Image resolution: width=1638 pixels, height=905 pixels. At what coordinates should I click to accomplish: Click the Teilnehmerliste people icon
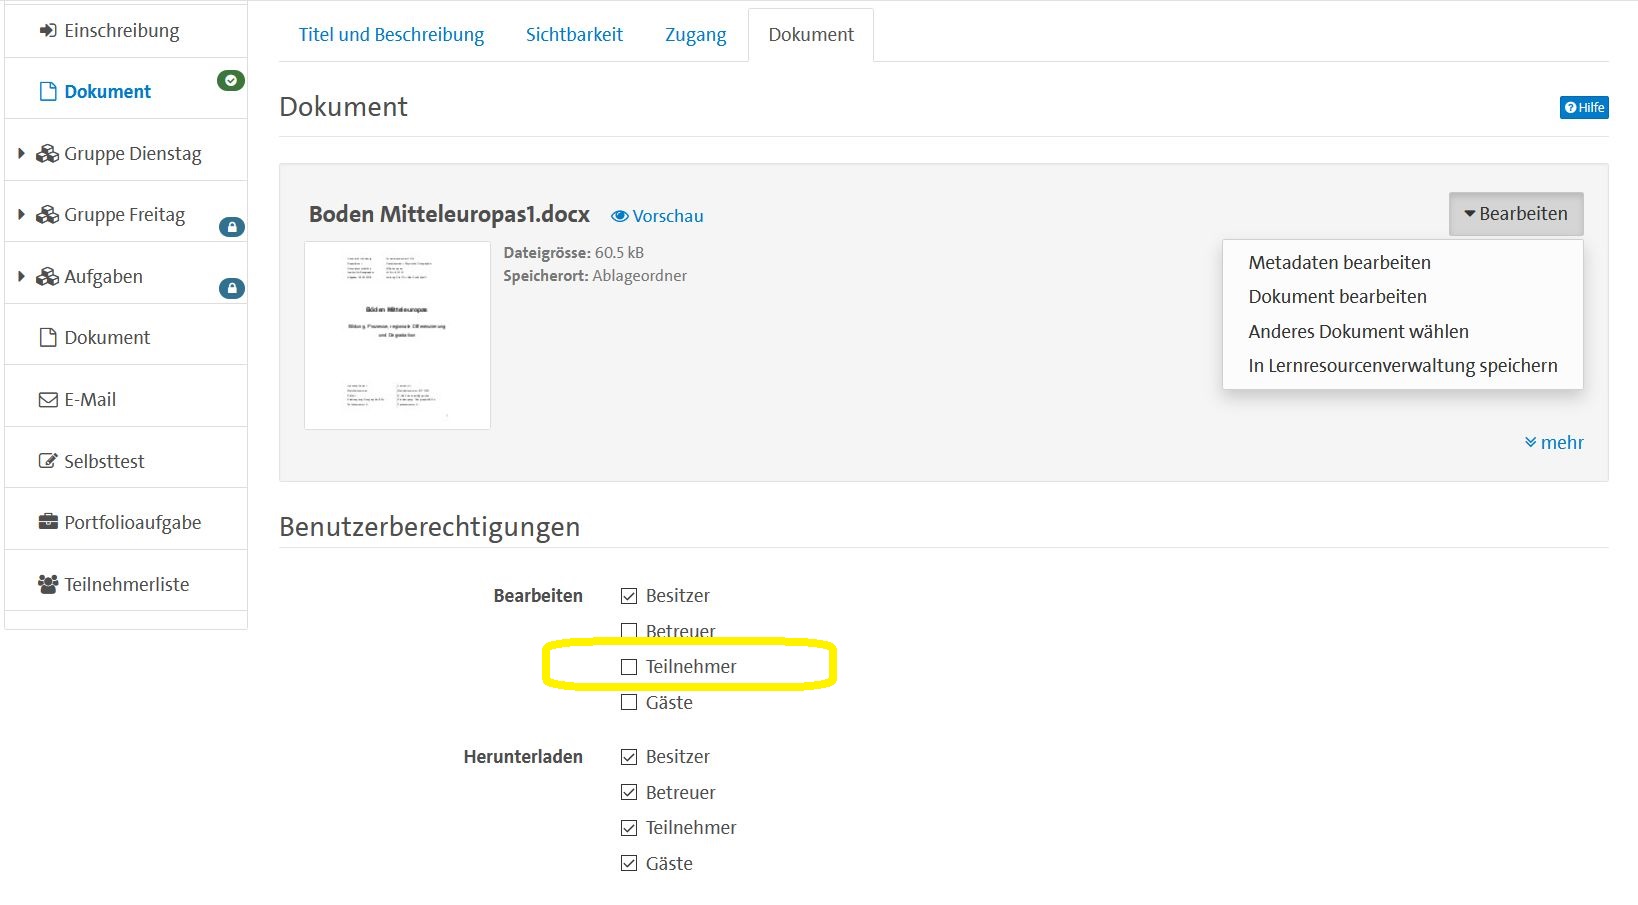(x=47, y=583)
